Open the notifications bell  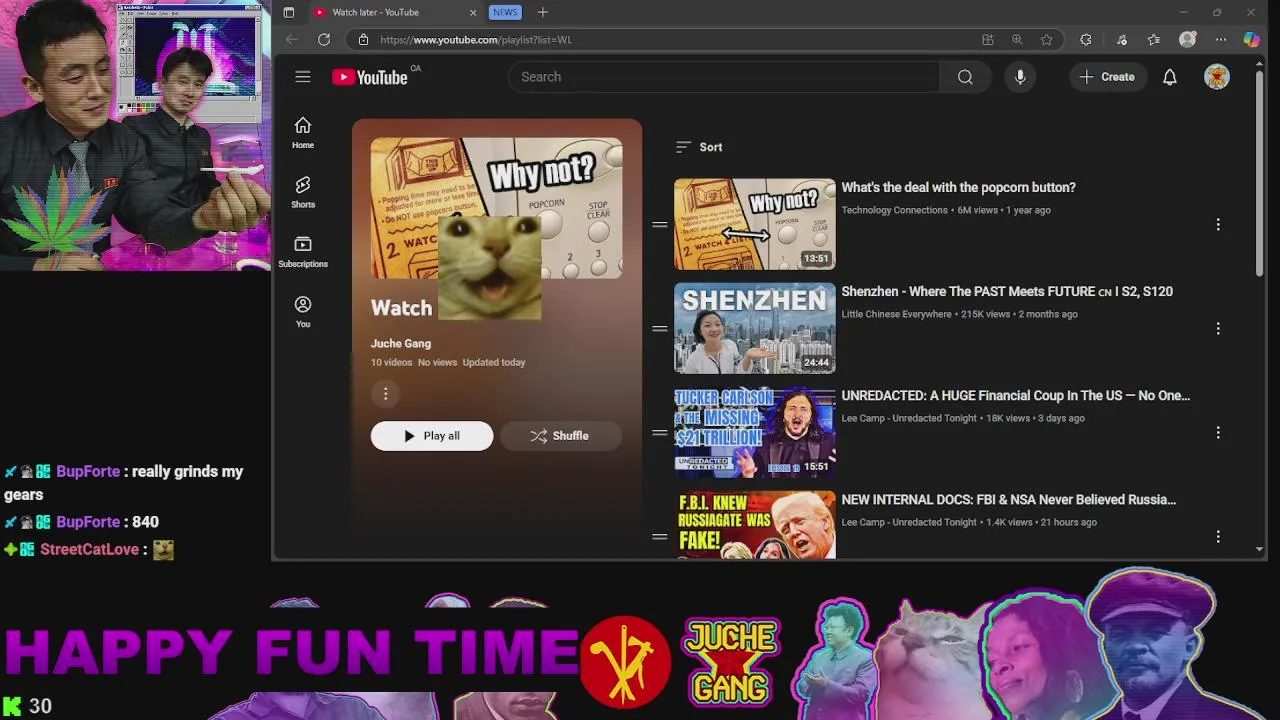[1170, 77]
